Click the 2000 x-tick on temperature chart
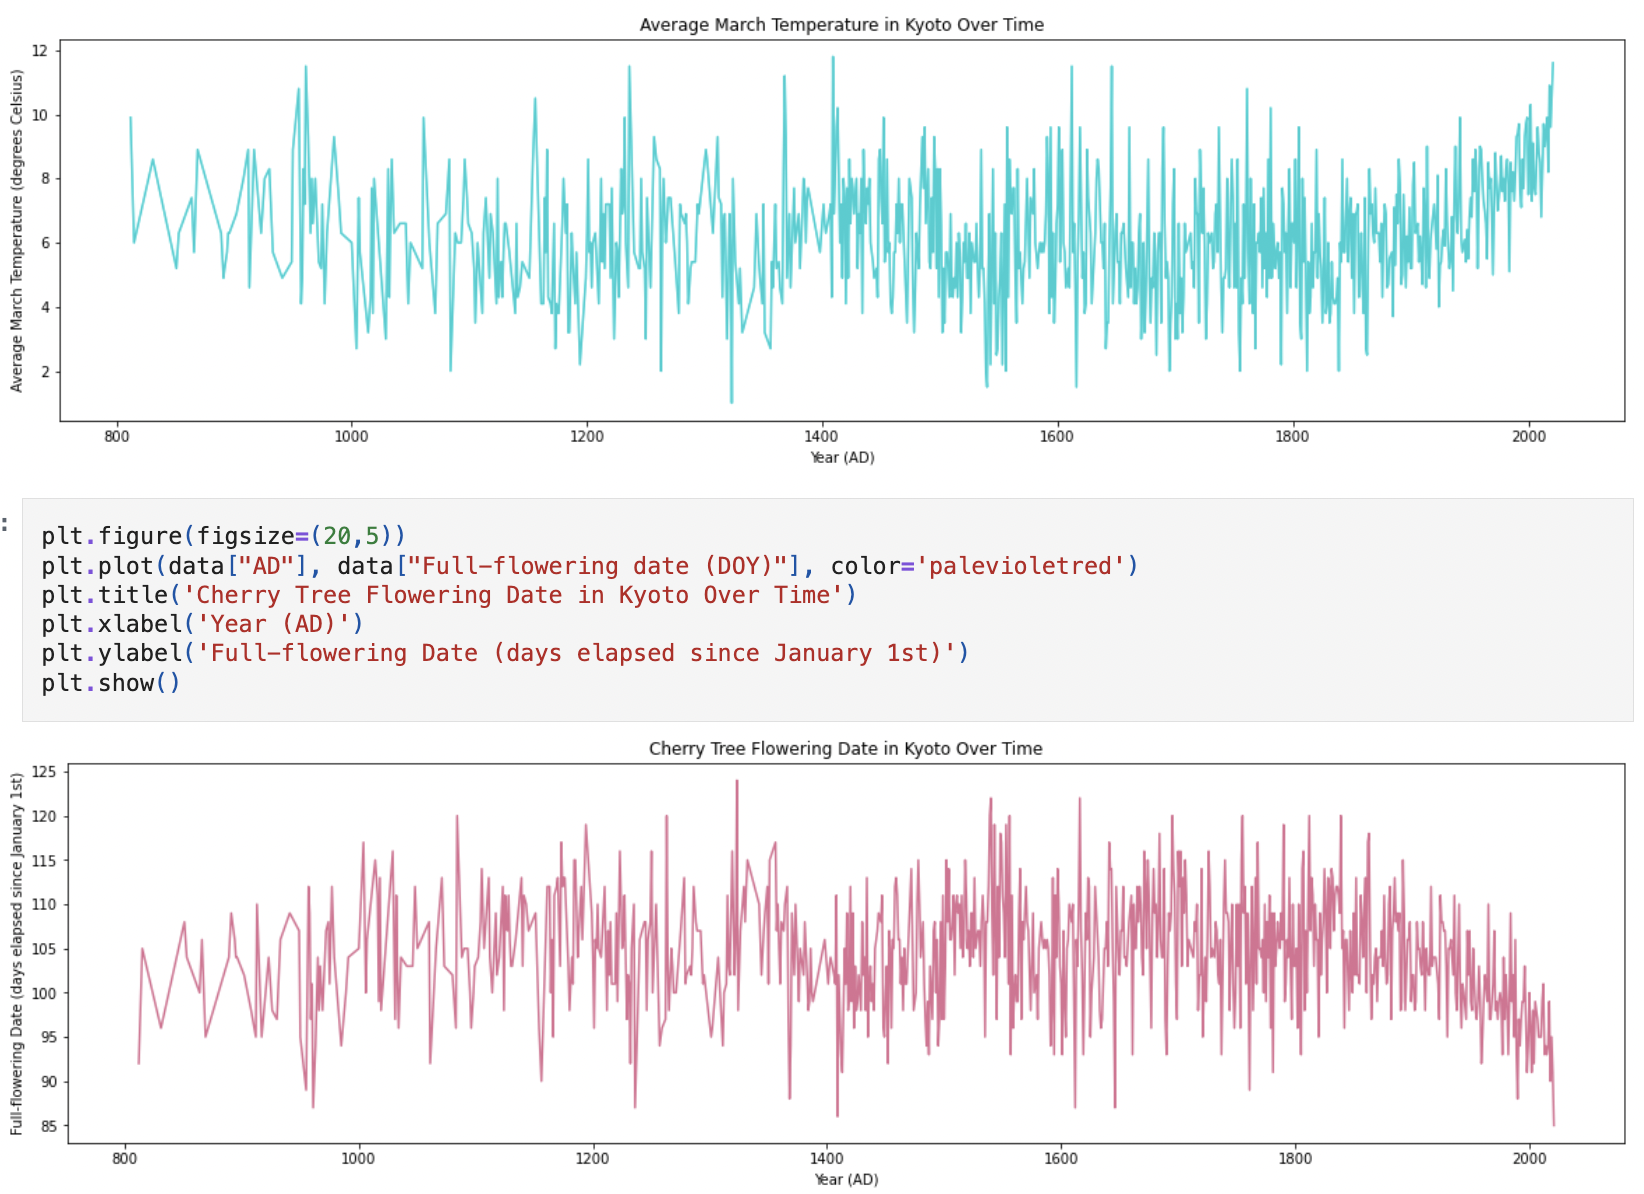Screen dimensions: 1644x1194 tap(1529, 436)
